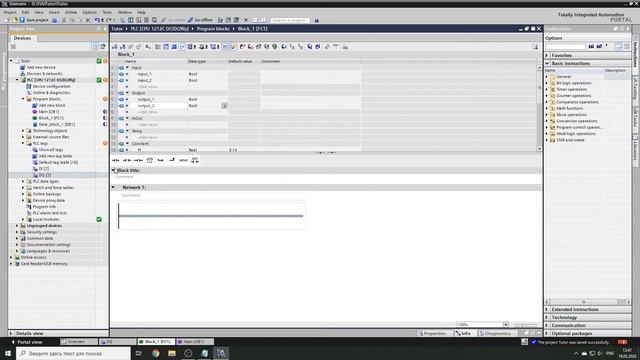
Task: Insert a normally open contact instruction
Action: click(116, 160)
